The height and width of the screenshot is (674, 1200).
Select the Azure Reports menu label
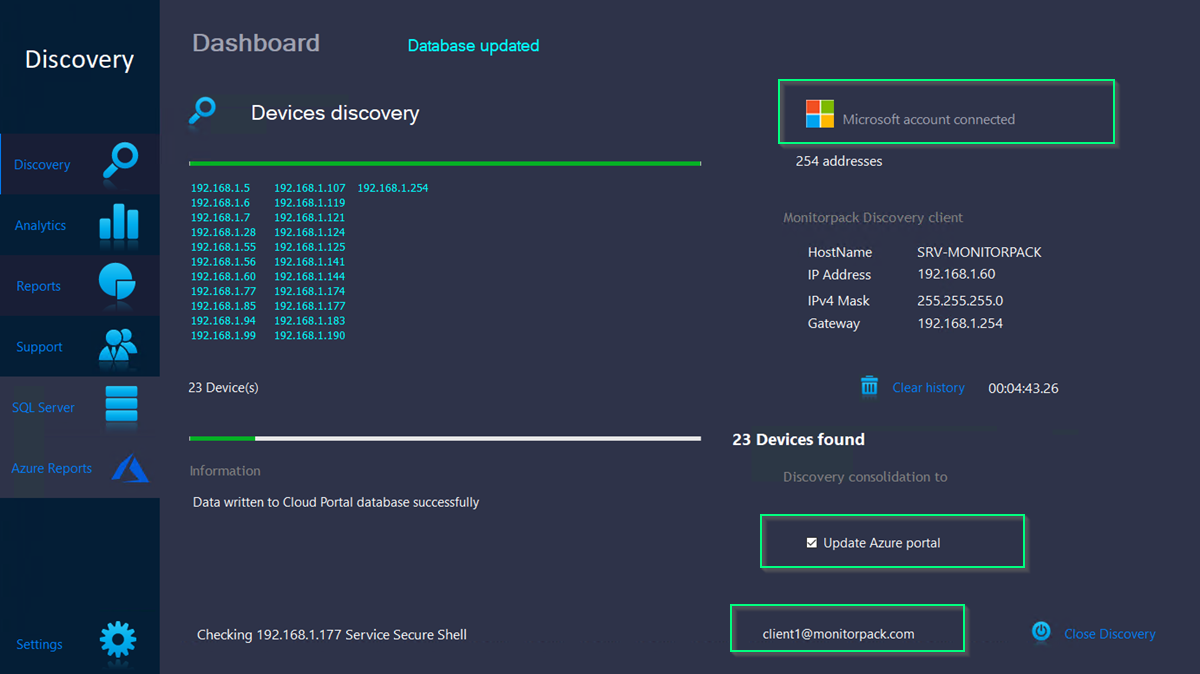click(x=51, y=468)
